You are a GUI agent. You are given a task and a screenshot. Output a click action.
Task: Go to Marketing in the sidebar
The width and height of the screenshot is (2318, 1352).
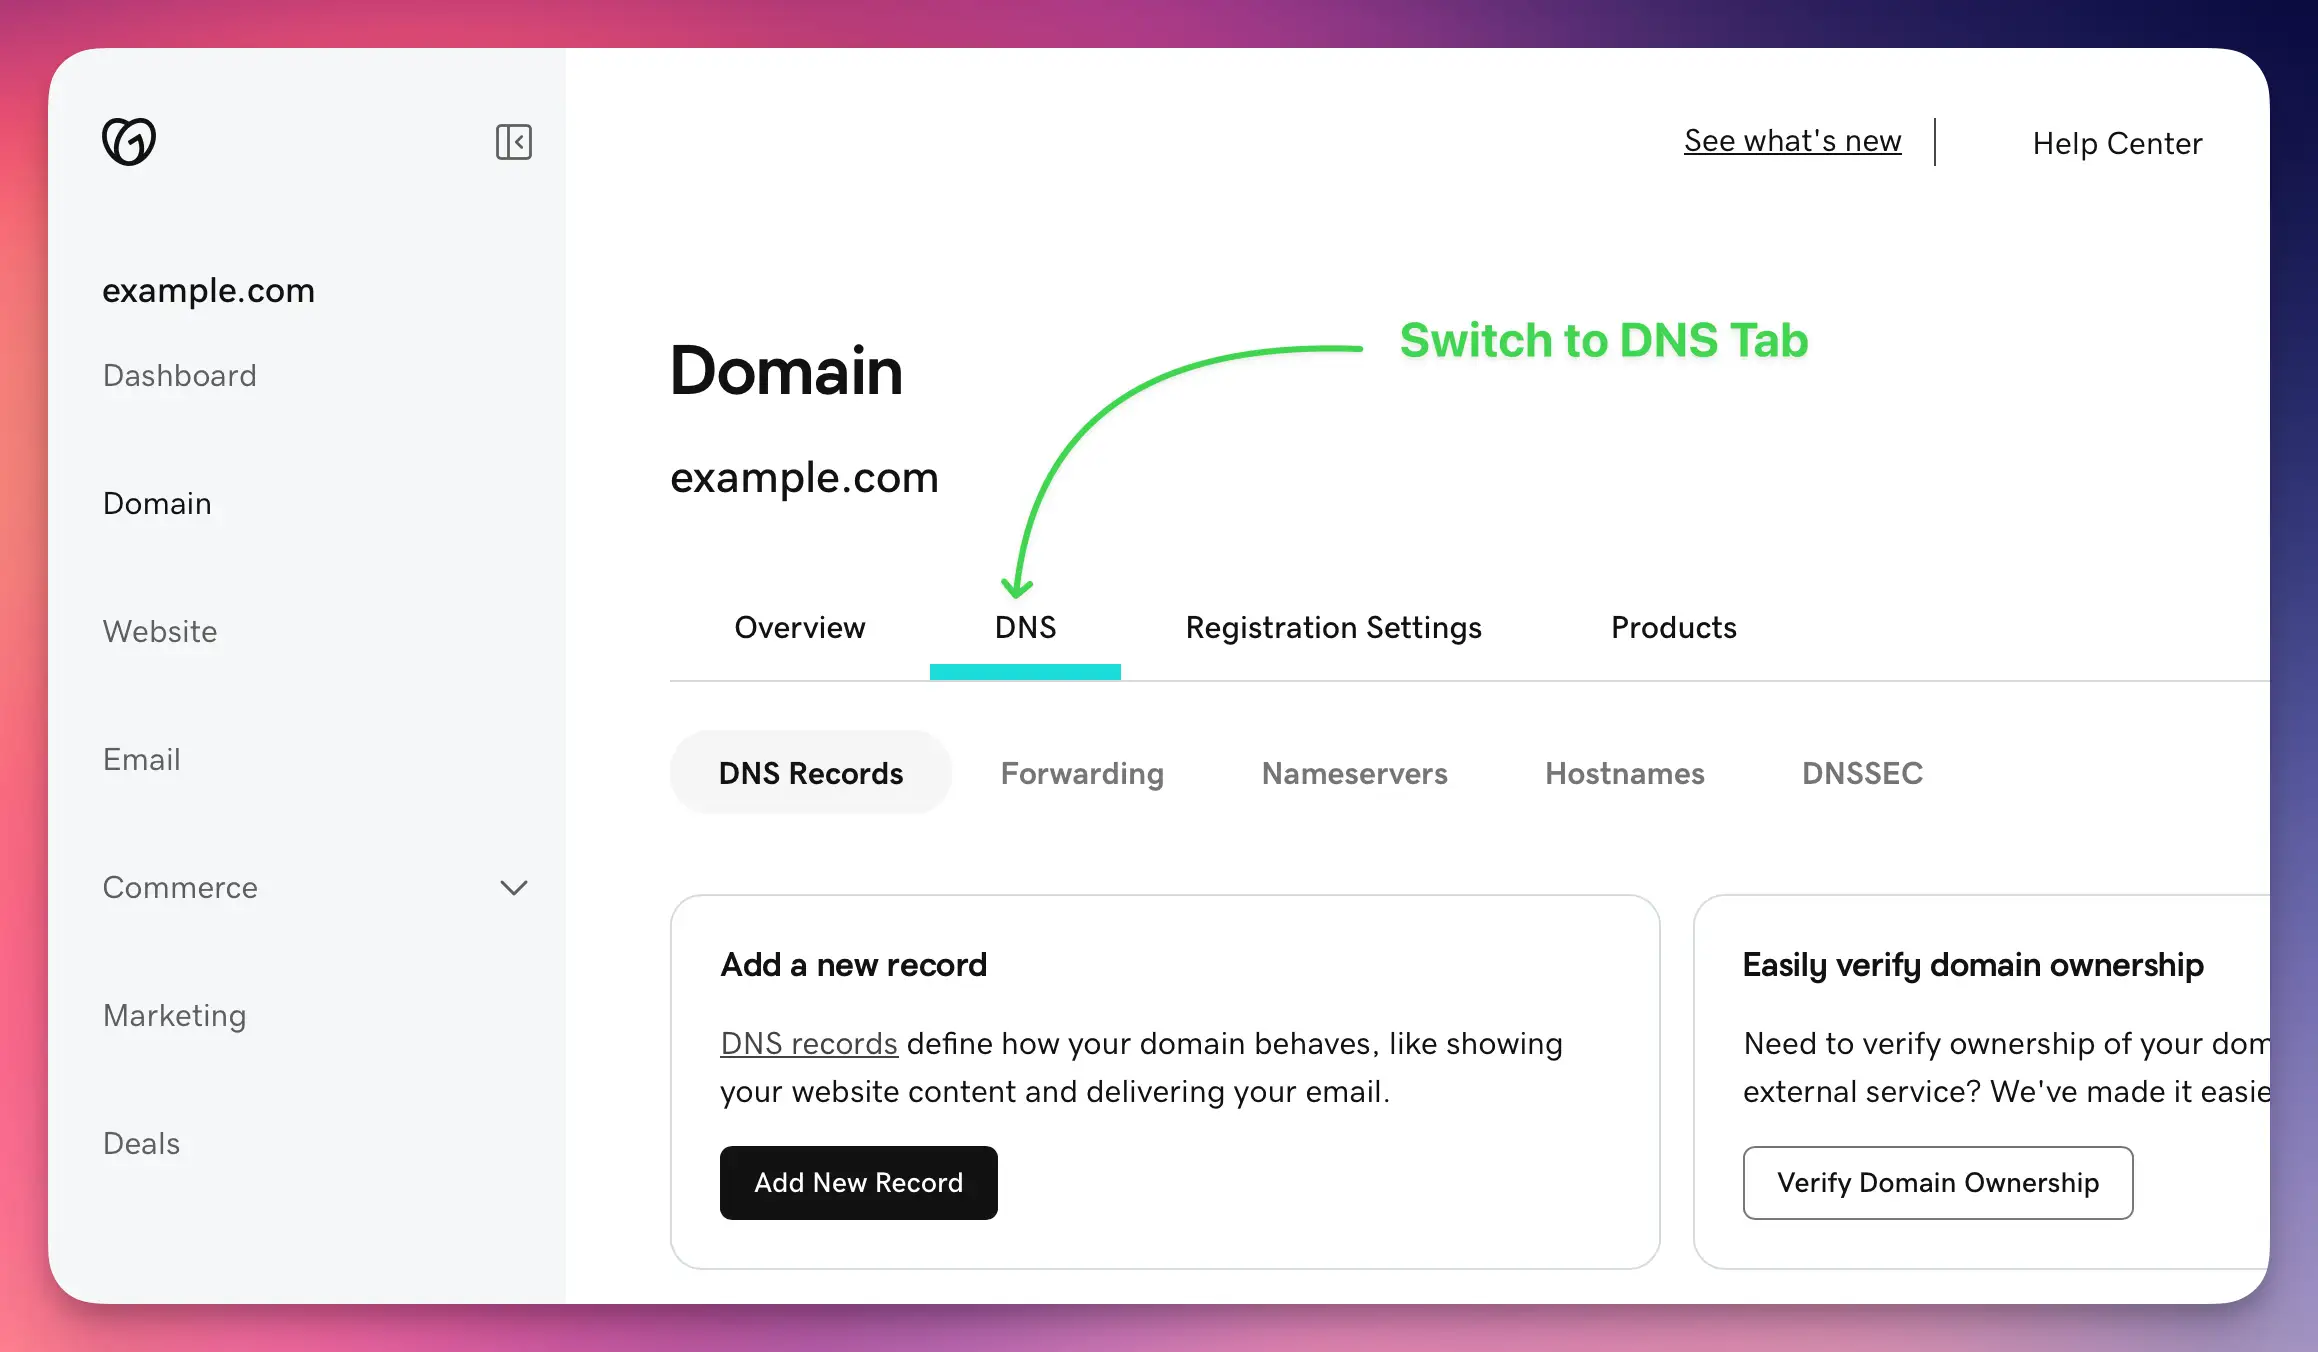175,1015
